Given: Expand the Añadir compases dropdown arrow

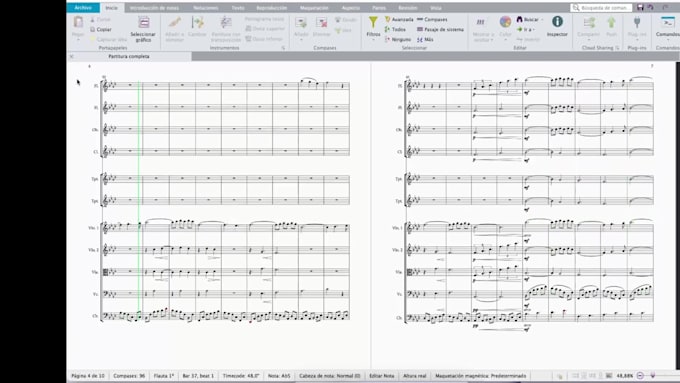Looking at the screenshot, I should point(301,39).
